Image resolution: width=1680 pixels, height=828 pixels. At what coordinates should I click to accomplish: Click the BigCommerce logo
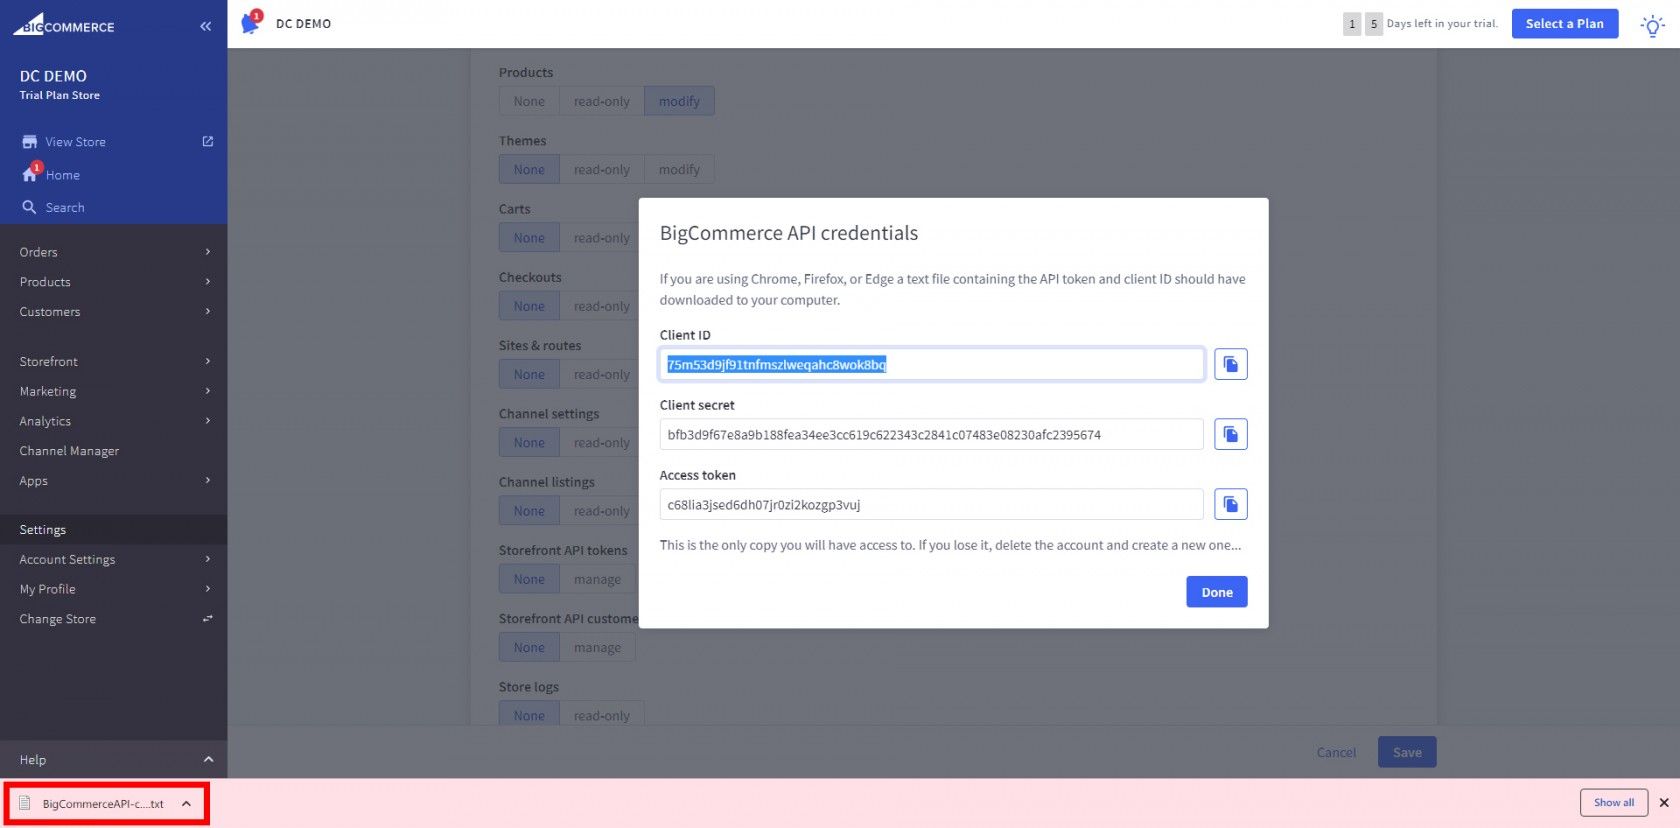tap(64, 25)
